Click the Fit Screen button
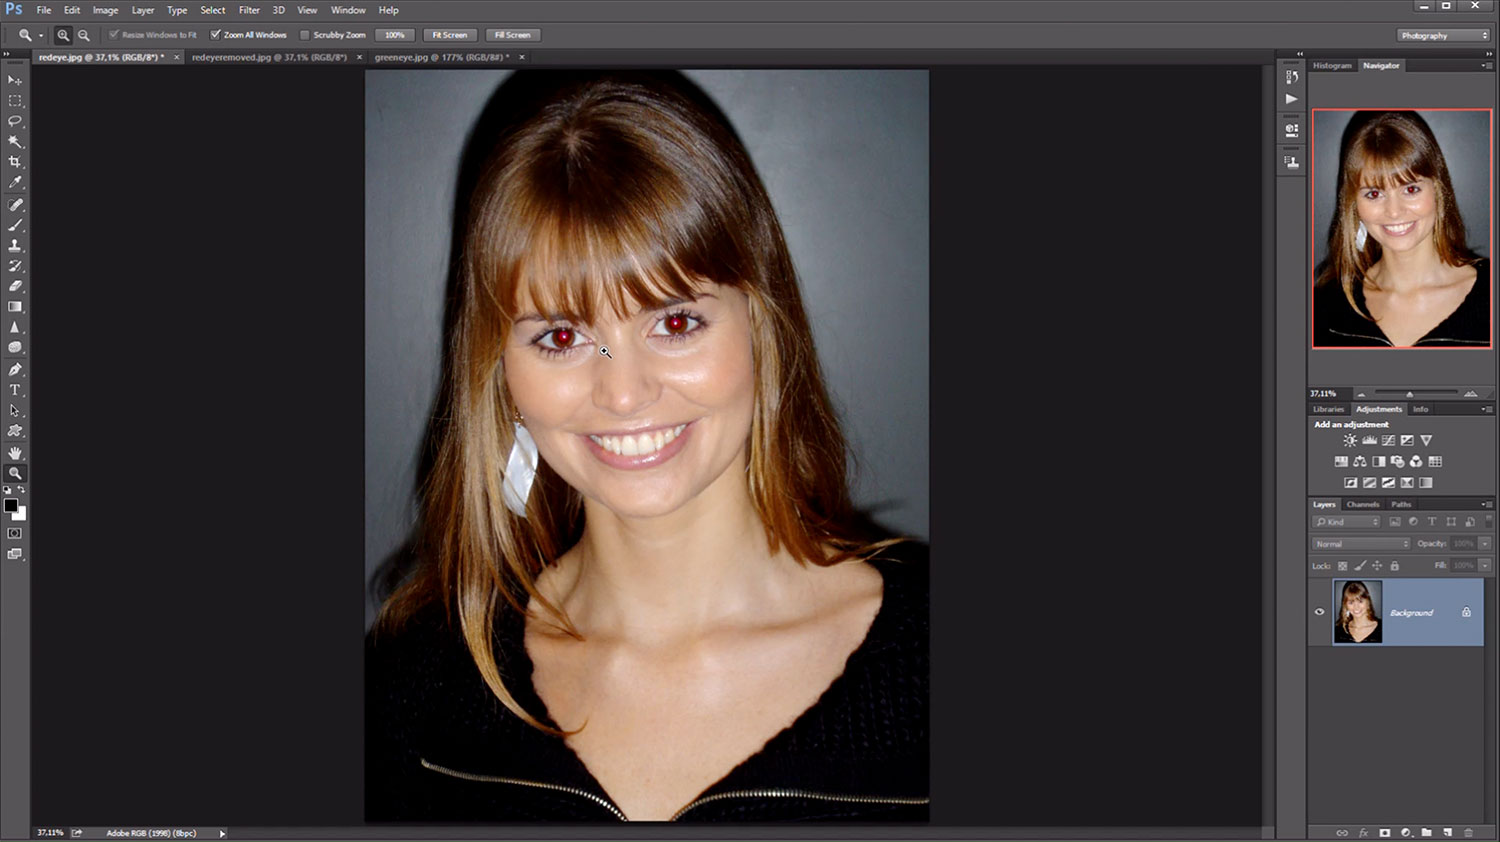The image size is (1500, 842). (449, 35)
